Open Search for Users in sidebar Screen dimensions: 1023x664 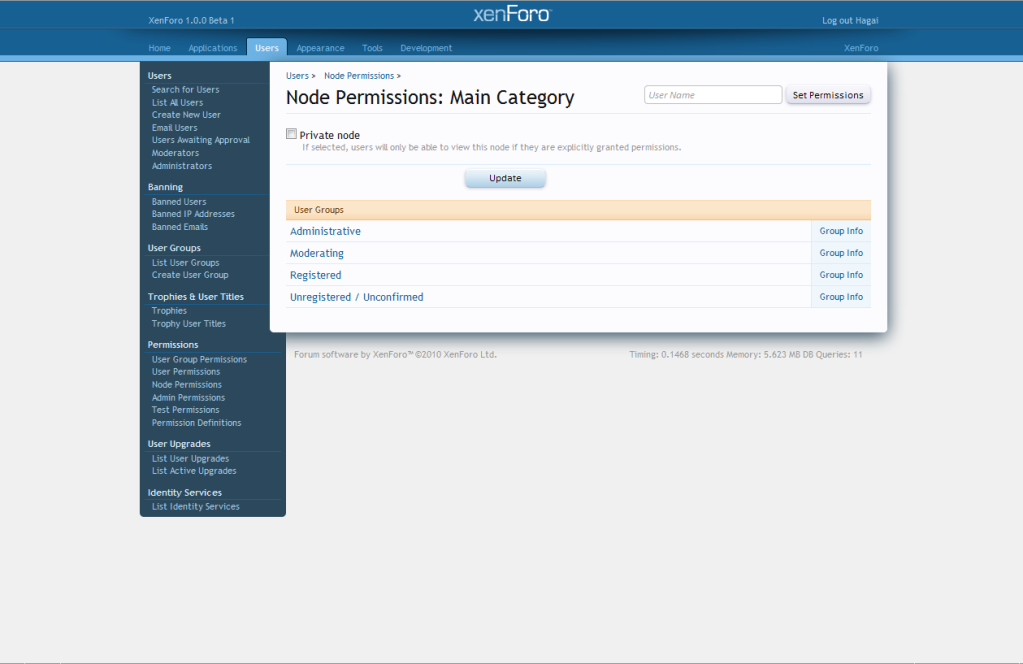point(185,89)
